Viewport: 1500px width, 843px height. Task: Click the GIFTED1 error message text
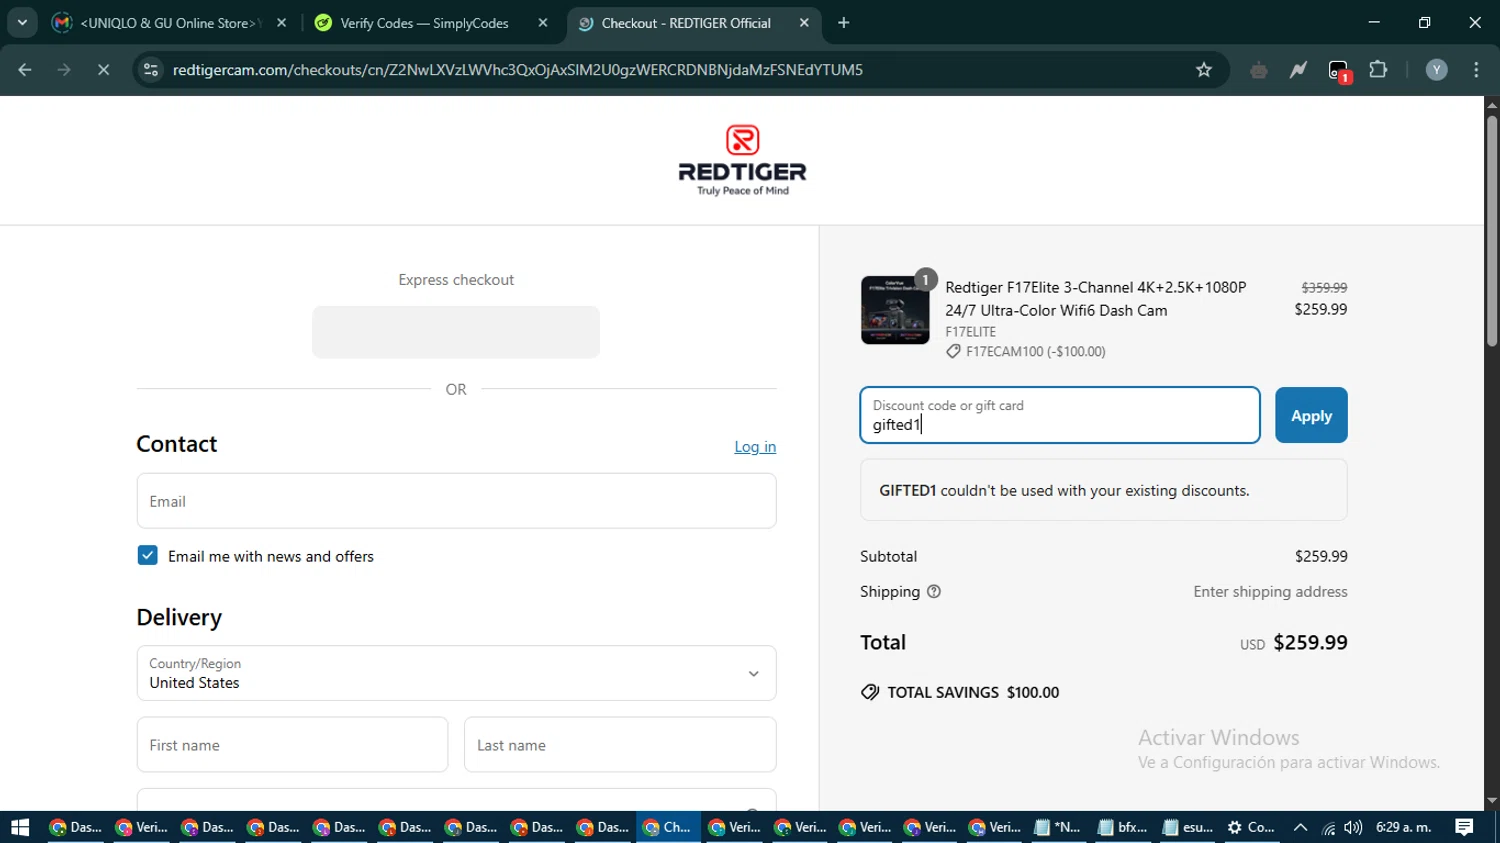click(x=1064, y=491)
